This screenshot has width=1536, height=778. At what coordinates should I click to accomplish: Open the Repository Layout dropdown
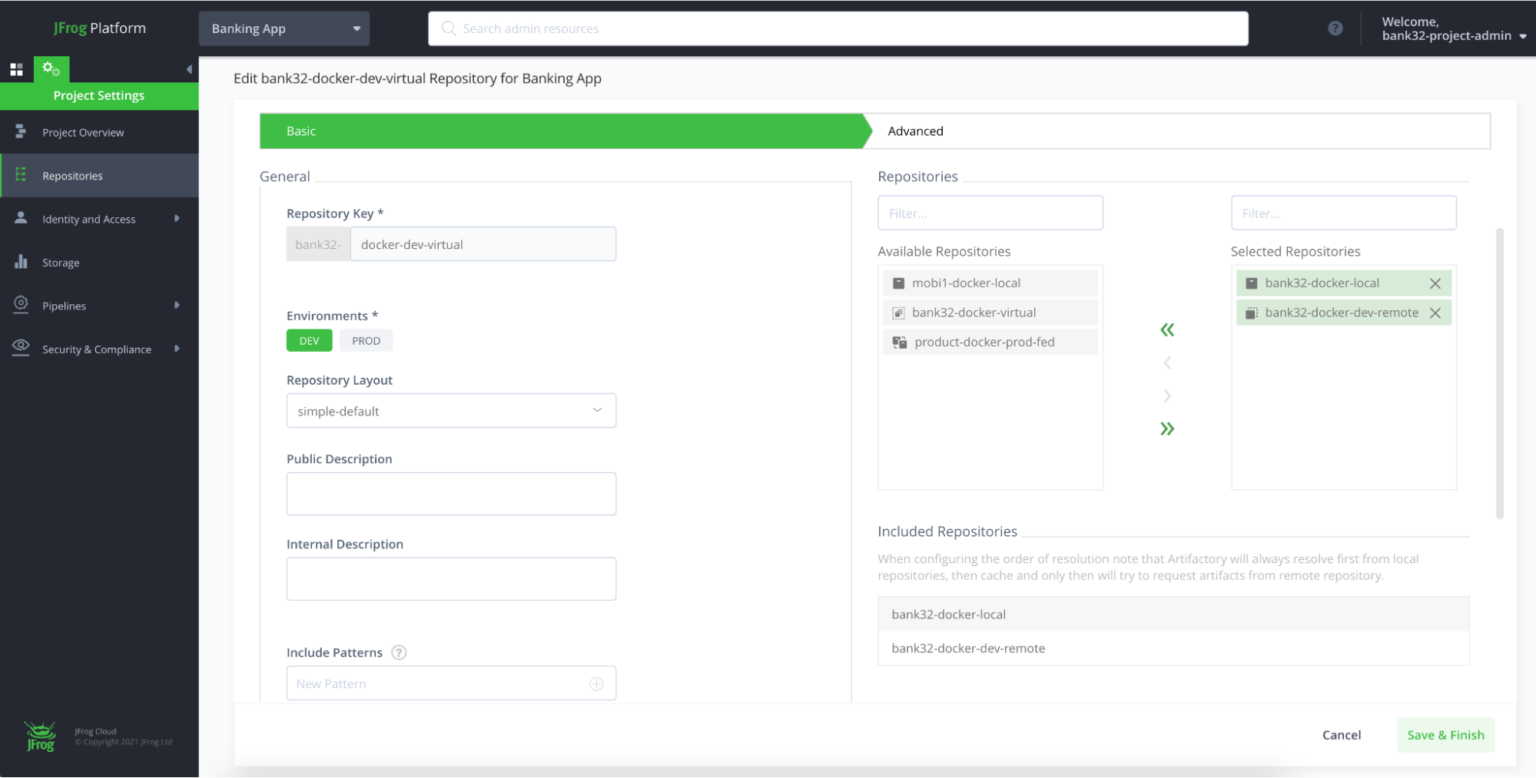(x=451, y=410)
